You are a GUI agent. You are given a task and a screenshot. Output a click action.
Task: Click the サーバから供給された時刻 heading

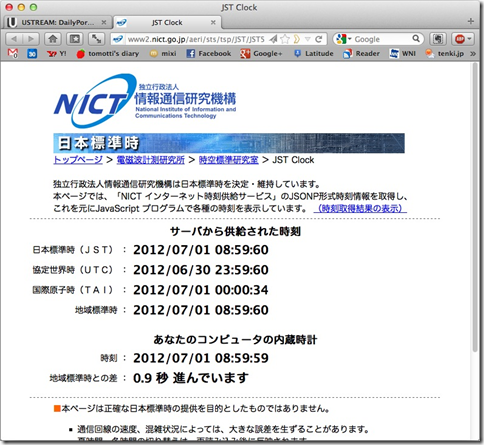point(235,231)
